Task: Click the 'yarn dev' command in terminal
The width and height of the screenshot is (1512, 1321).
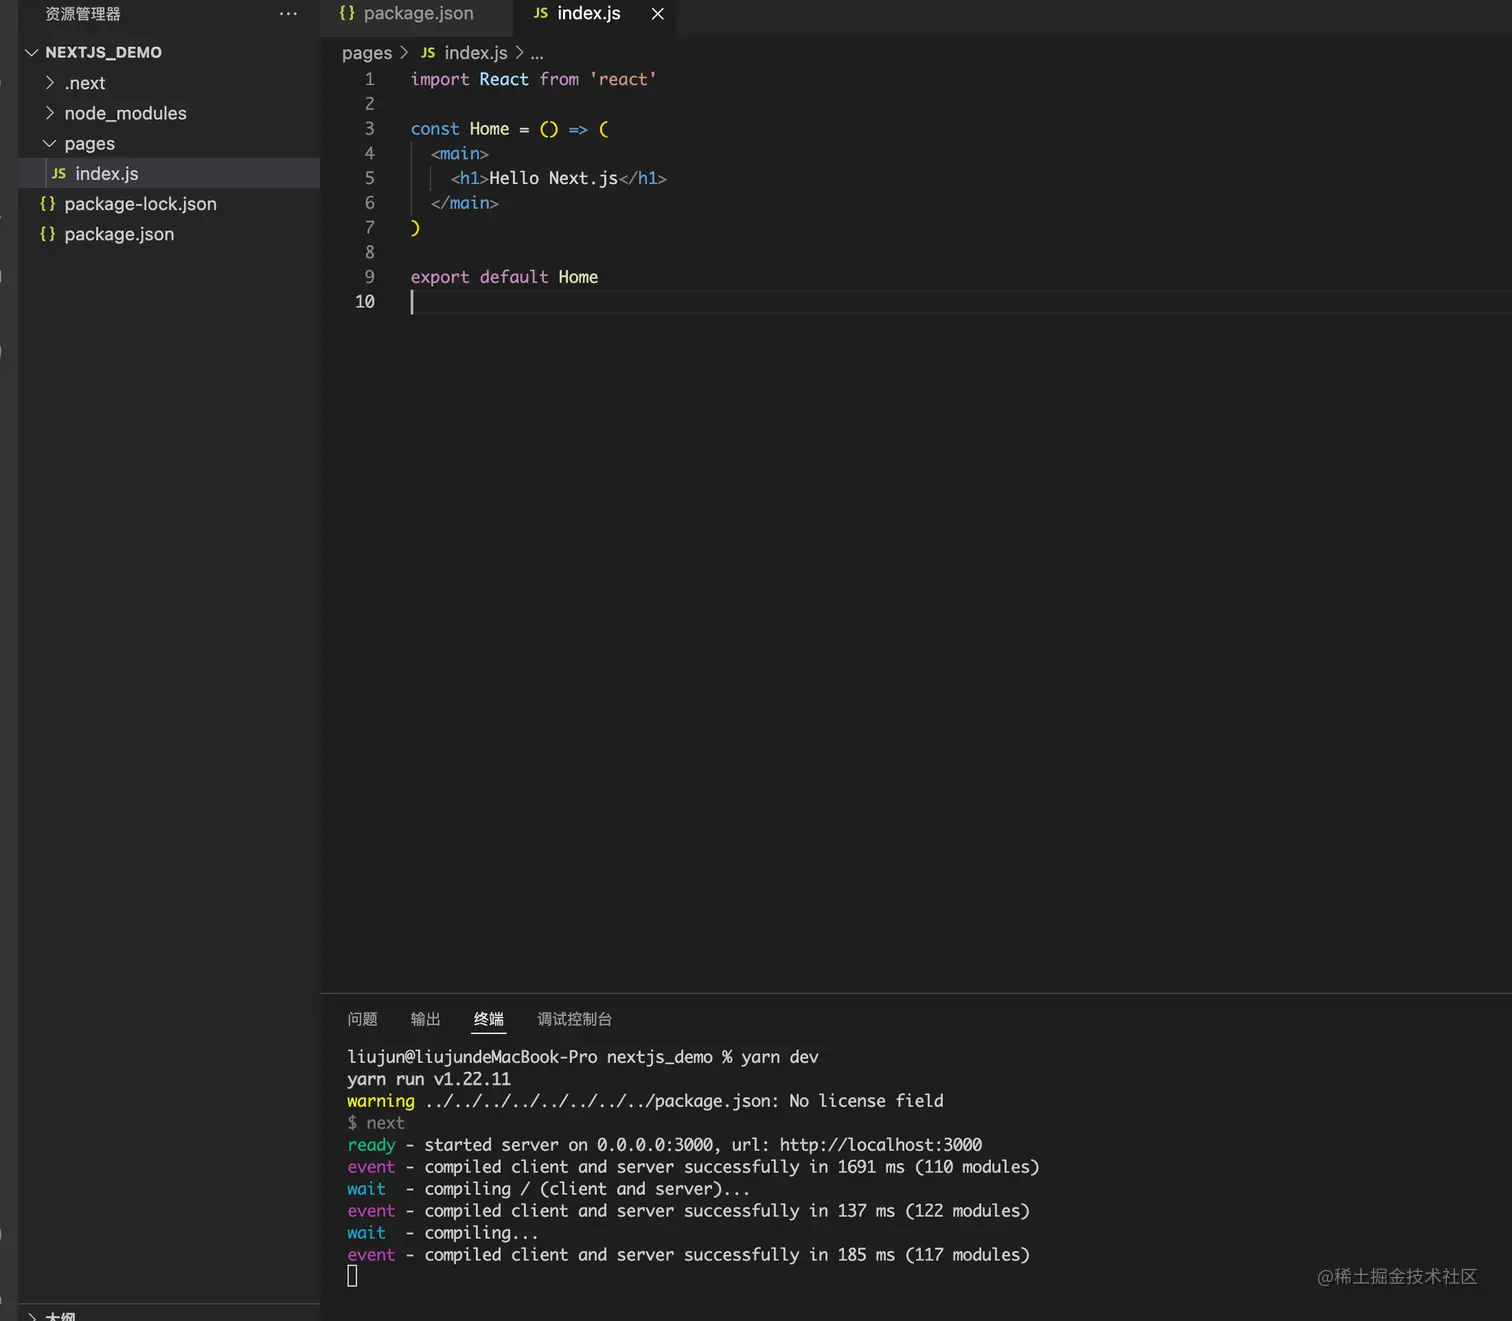Action: [x=780, y=1057]
